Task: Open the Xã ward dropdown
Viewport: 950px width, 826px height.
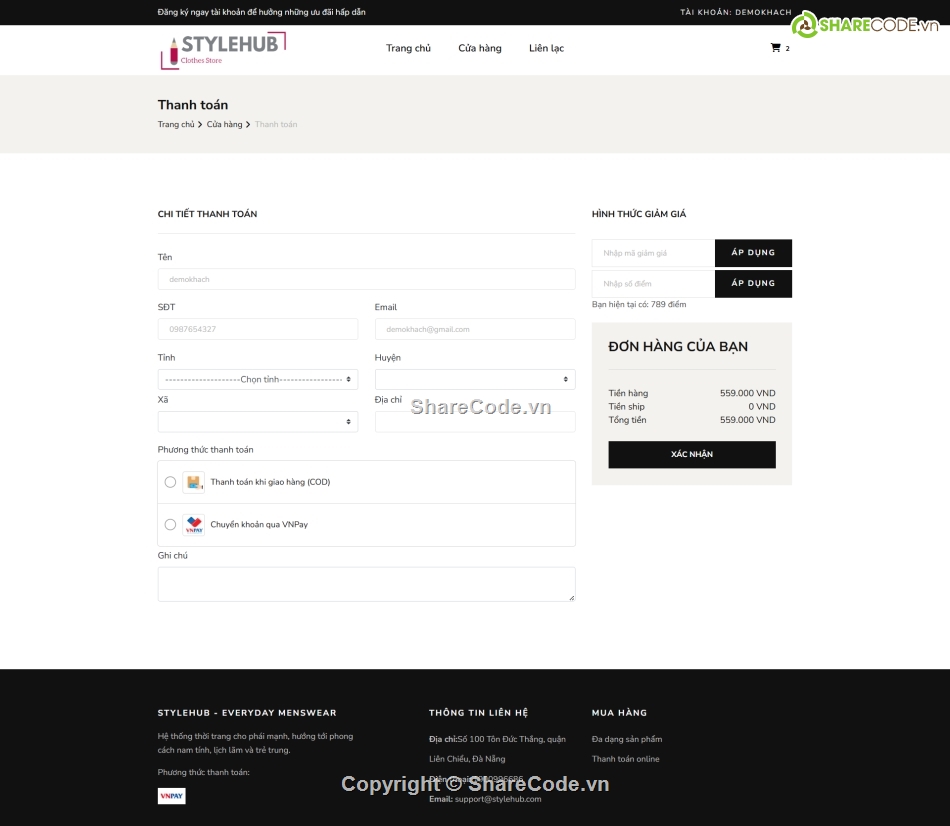Action: [x=257, y=422]
